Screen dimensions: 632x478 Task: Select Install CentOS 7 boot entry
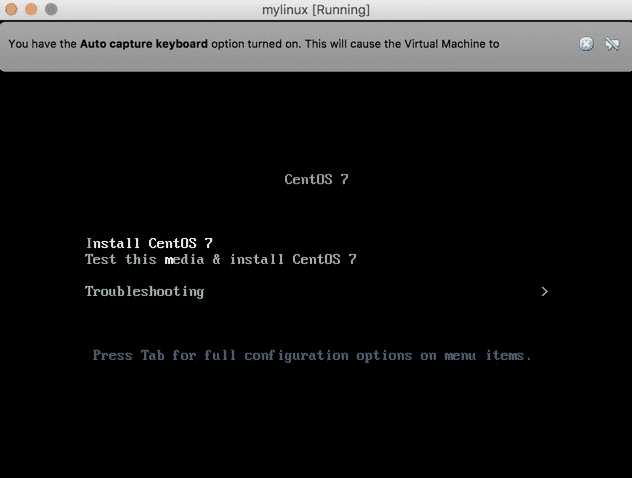[x=149, y=243]
